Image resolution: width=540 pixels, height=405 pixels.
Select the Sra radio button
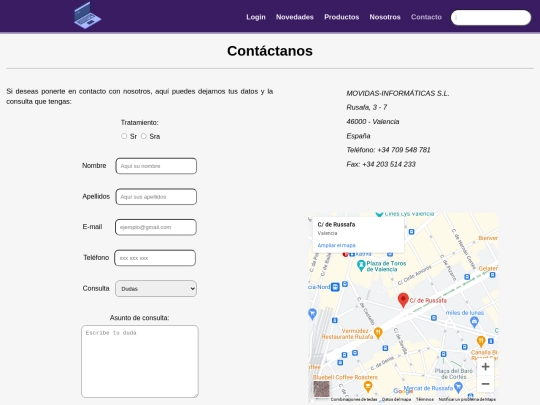144,136
